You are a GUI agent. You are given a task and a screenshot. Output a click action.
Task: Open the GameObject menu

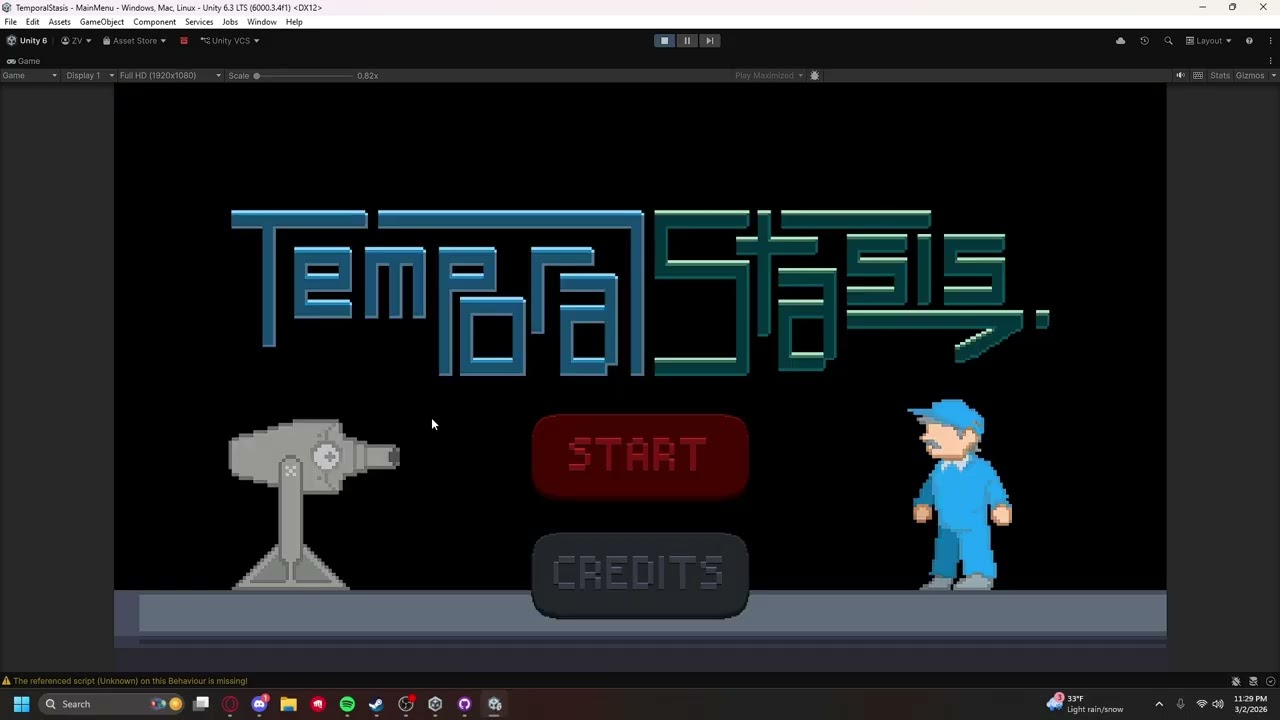click(x=102, y=22)
